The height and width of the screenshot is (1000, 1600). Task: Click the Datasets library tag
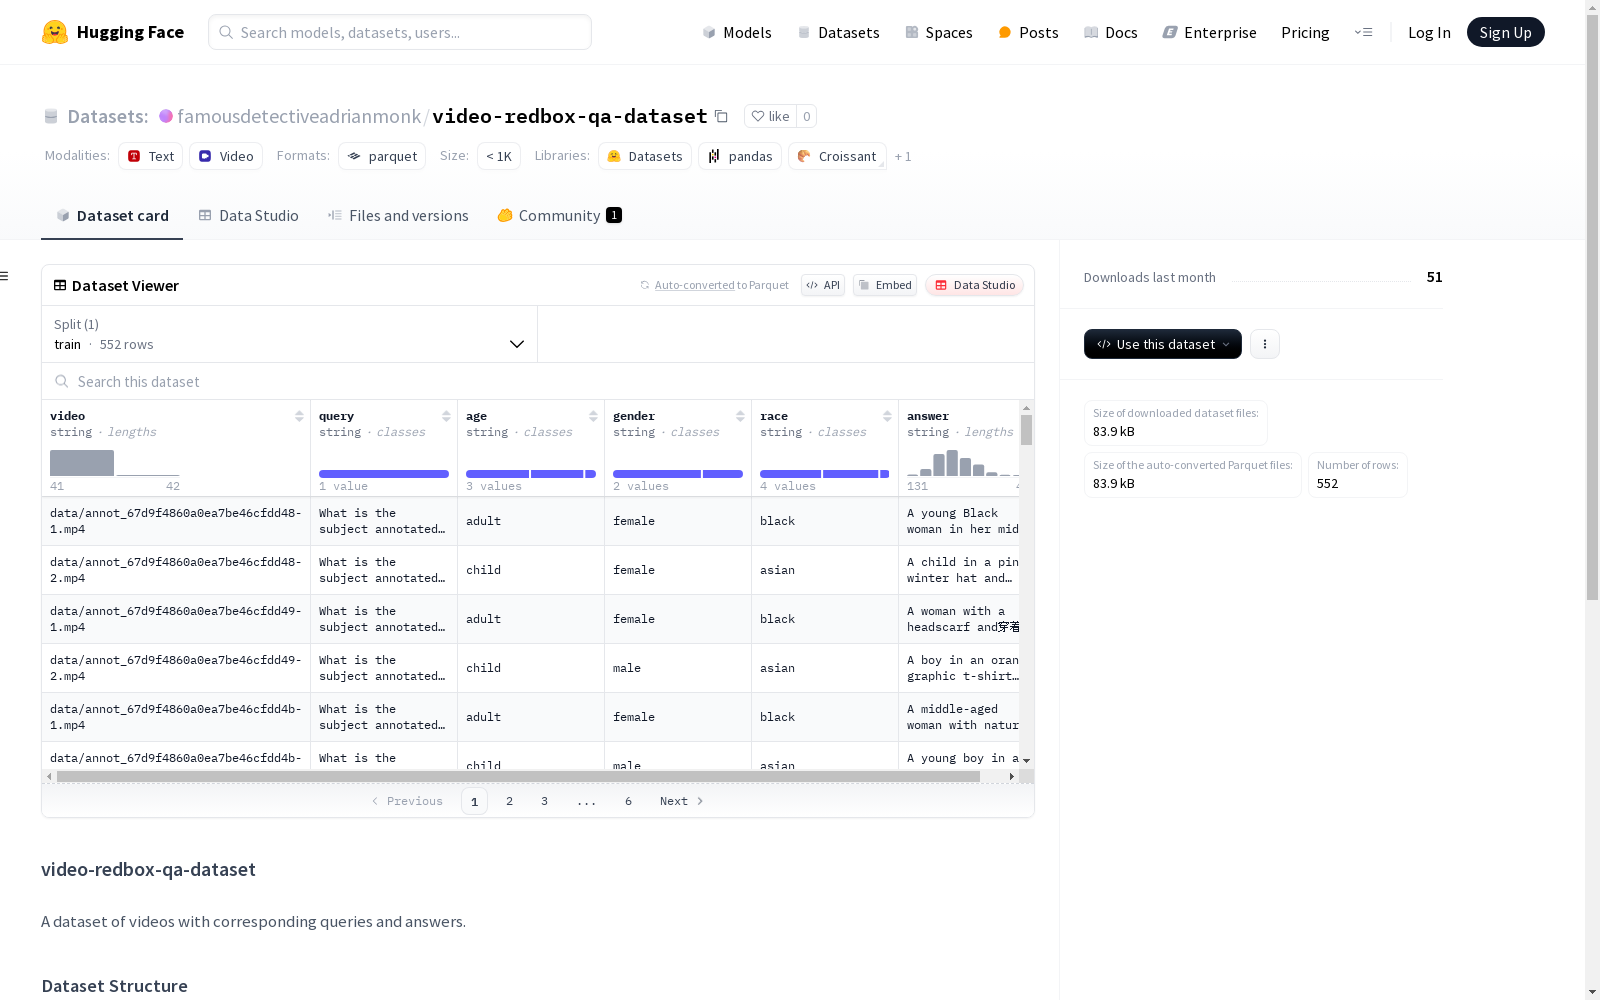(645, 156)
